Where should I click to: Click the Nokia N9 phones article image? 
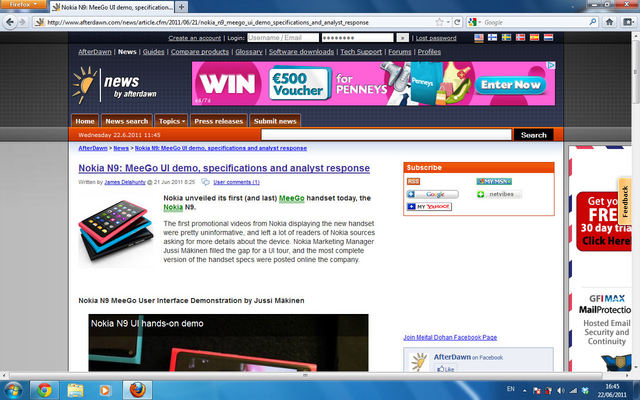pyautogui.click(x=116, y=230)
